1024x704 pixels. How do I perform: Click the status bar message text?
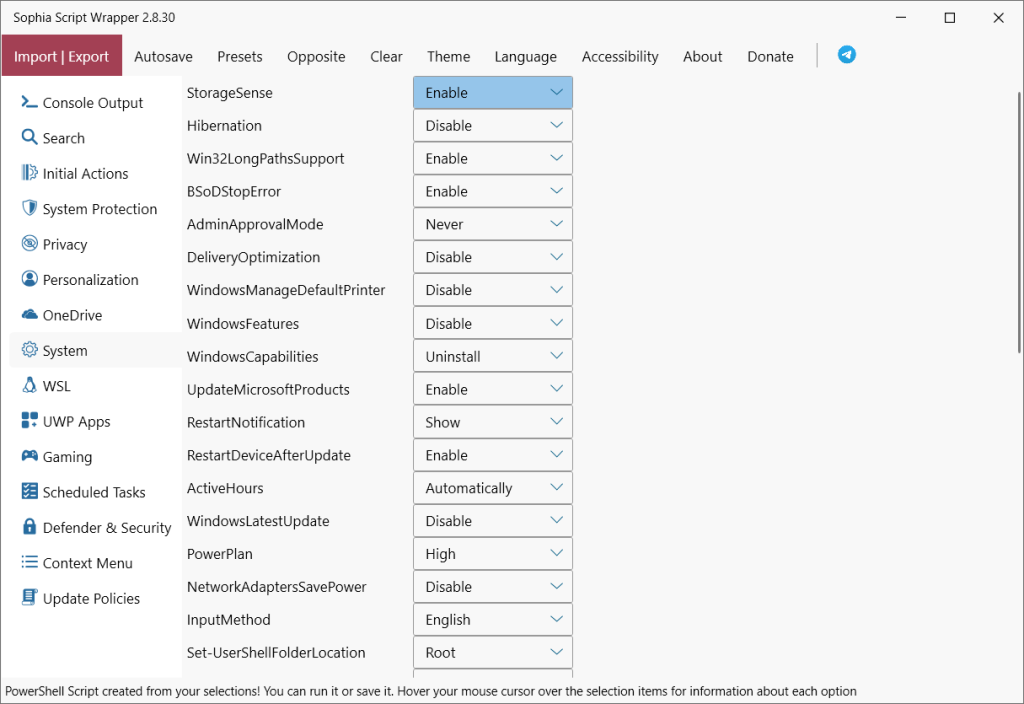point(430,691)
